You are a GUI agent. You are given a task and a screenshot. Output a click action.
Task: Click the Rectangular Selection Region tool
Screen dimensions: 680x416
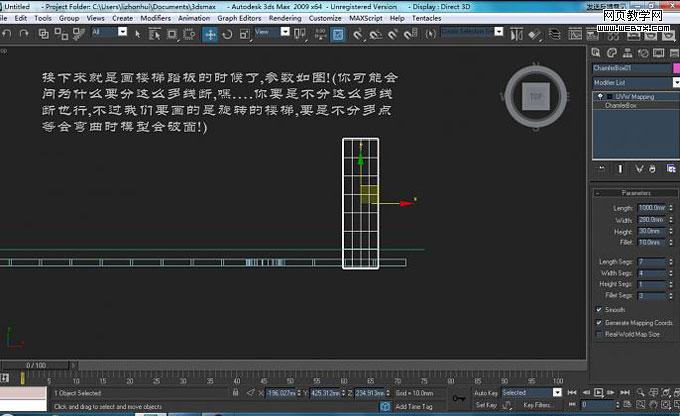[x=172, y=34]
